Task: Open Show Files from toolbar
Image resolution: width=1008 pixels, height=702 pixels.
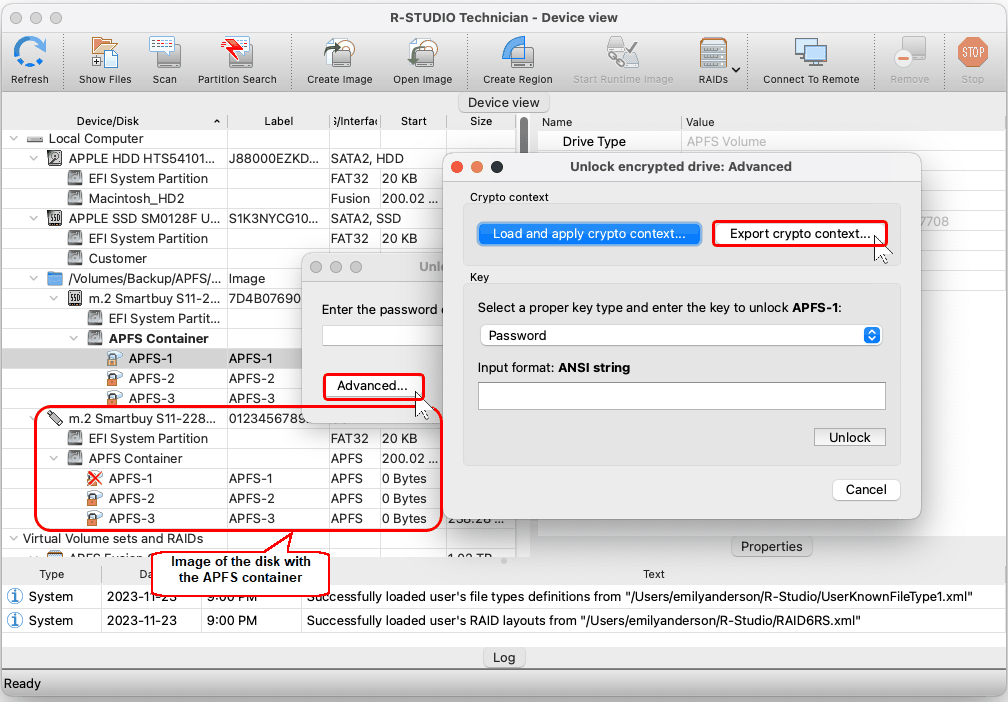Action: (105, 53)
